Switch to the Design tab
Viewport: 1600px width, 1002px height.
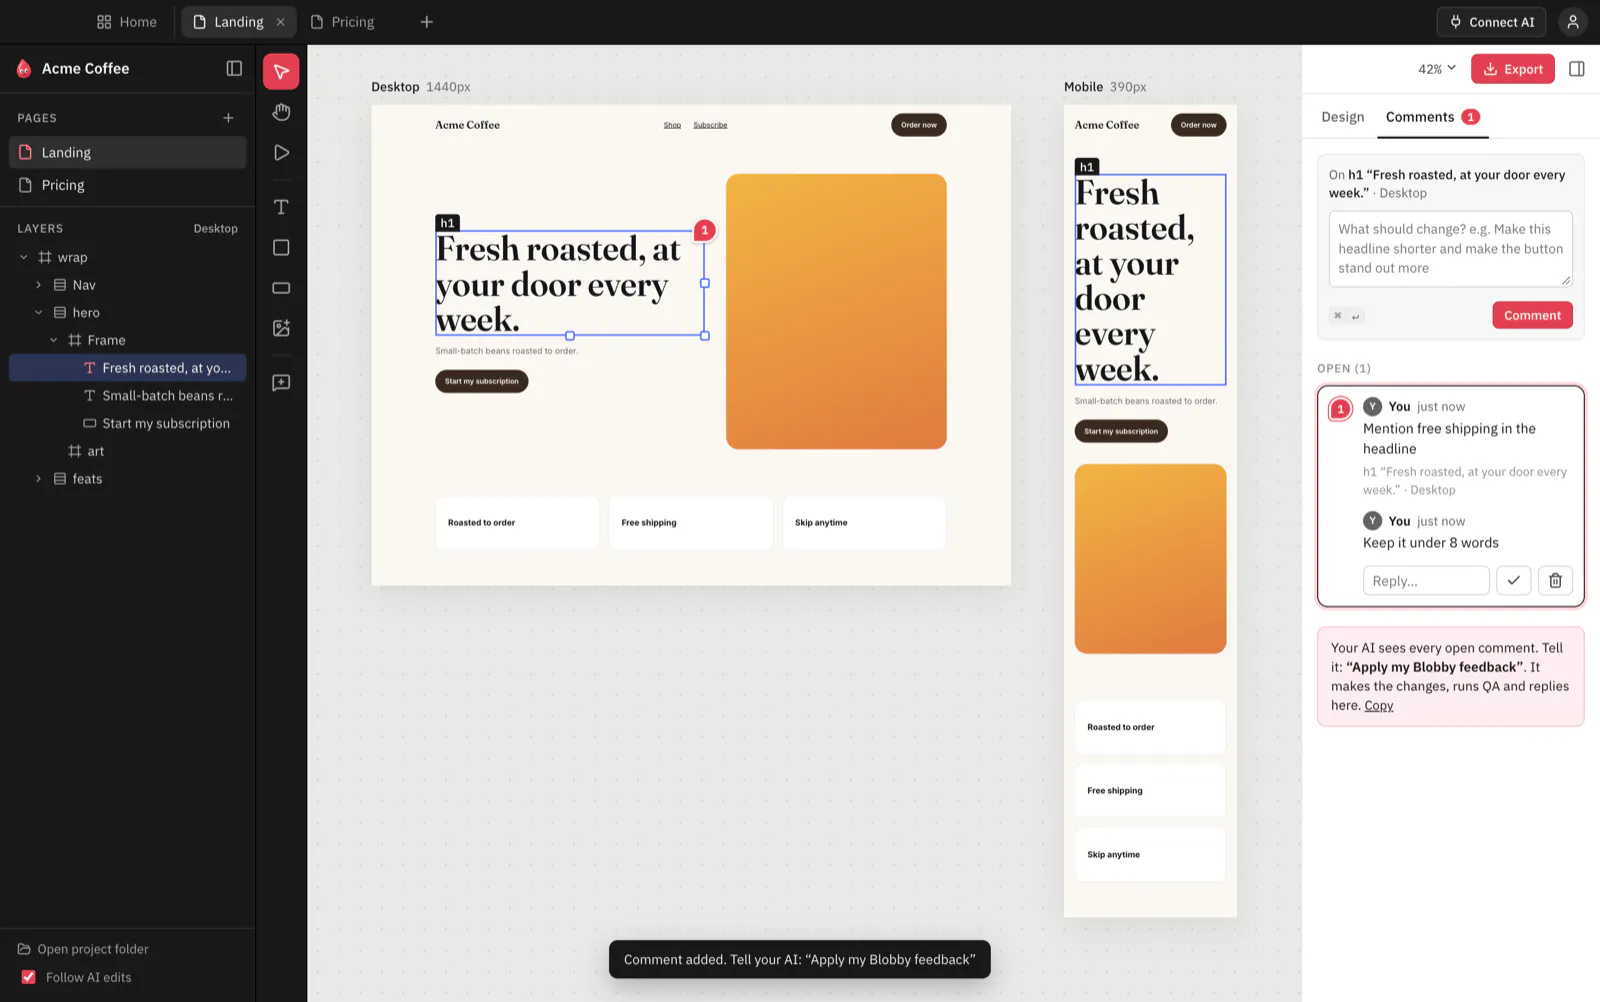tap(1343, 117)
